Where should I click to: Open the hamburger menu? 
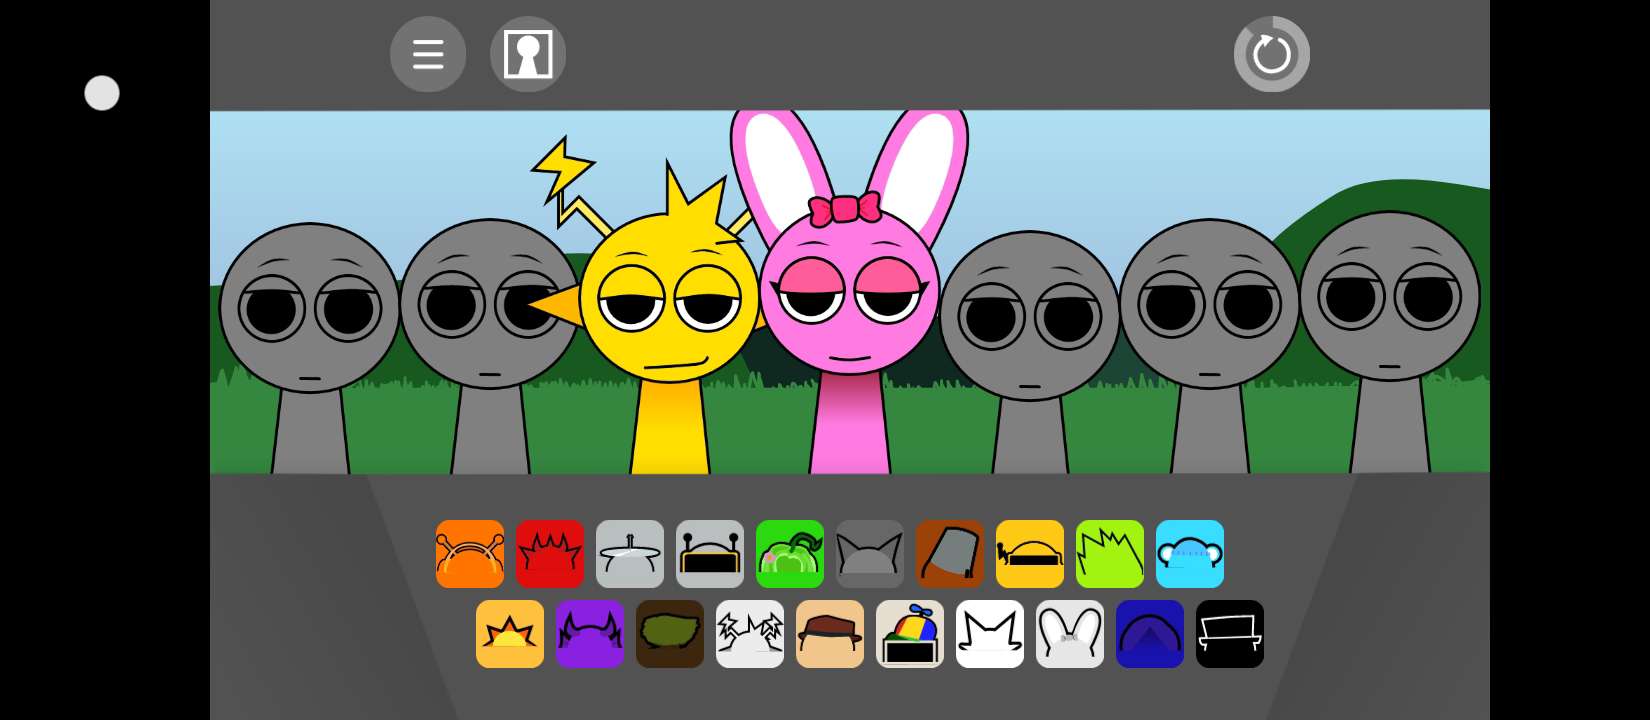click(x=428, y=54)
